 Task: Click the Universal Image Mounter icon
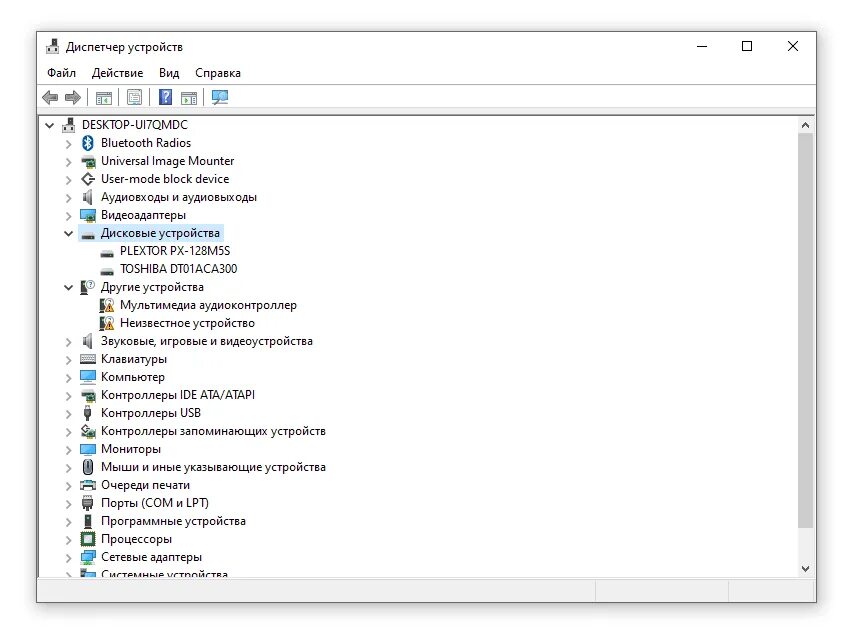(x=88, y=161)
